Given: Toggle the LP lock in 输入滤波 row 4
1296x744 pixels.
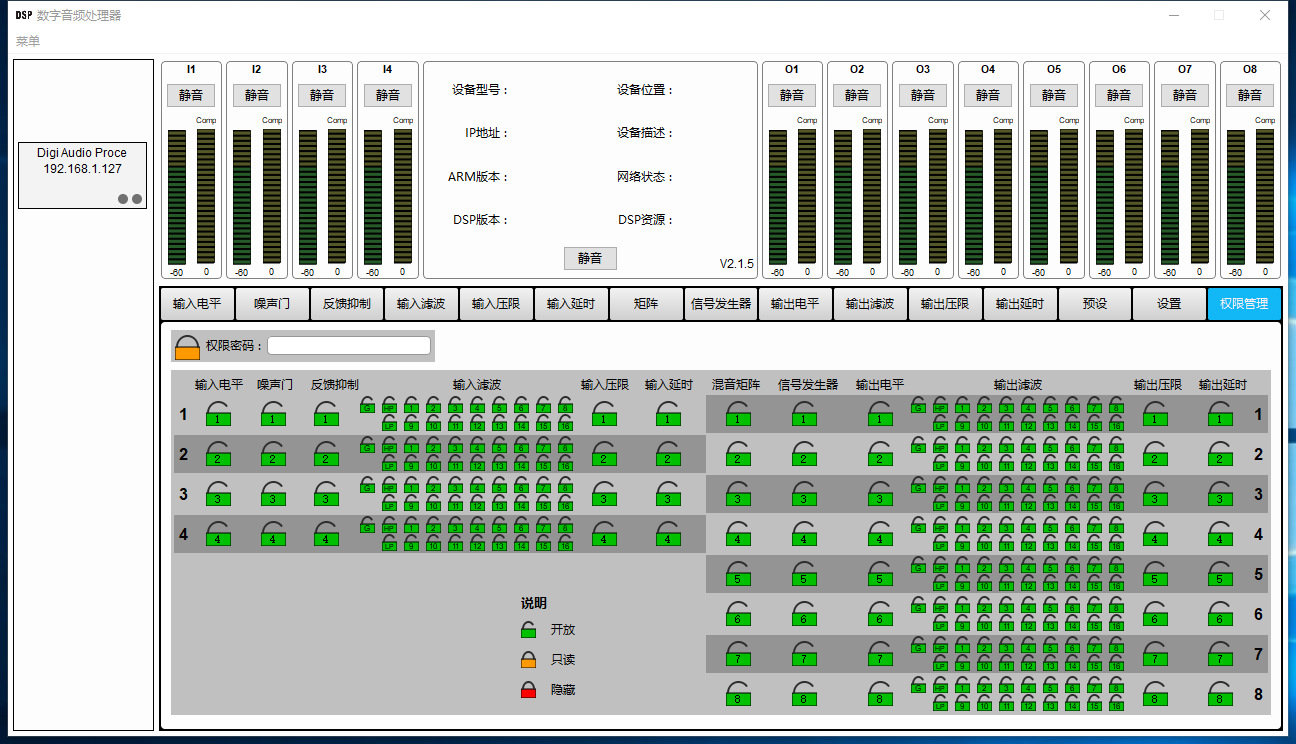Looking at the screenshot, I should pyautogui.click(x=390, y=543).
